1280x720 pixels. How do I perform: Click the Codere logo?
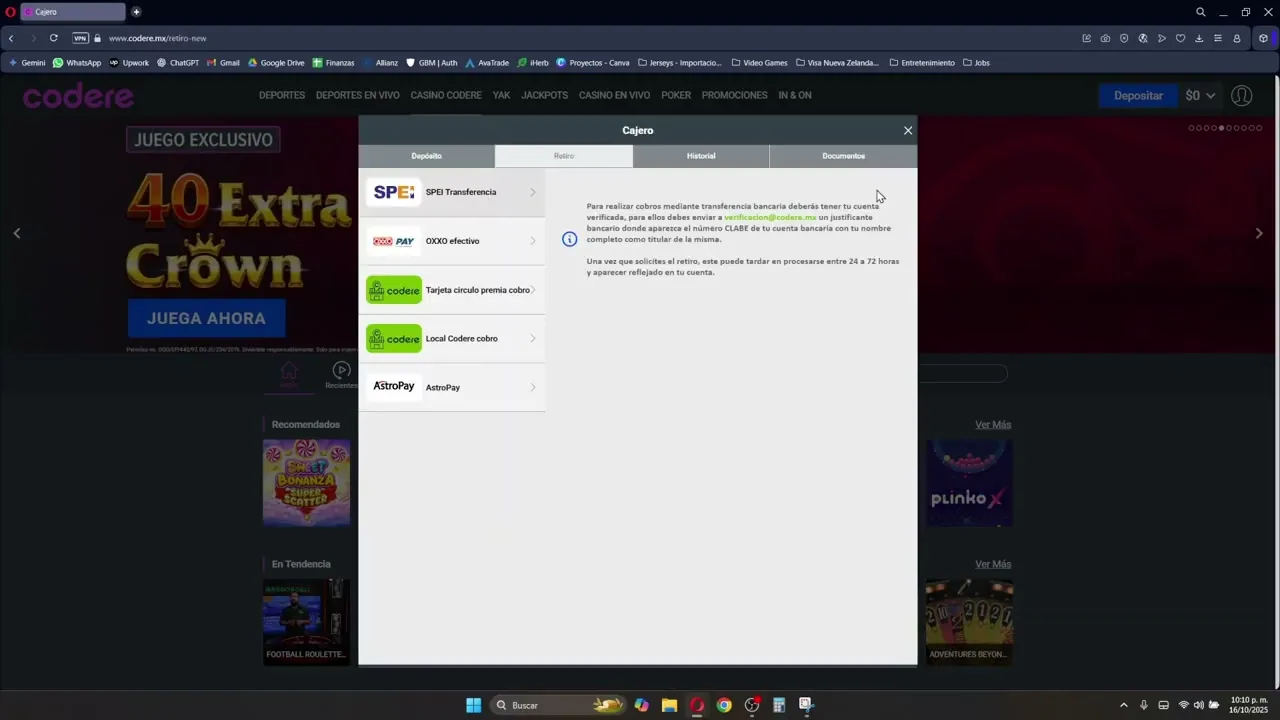tap(78, 96)
